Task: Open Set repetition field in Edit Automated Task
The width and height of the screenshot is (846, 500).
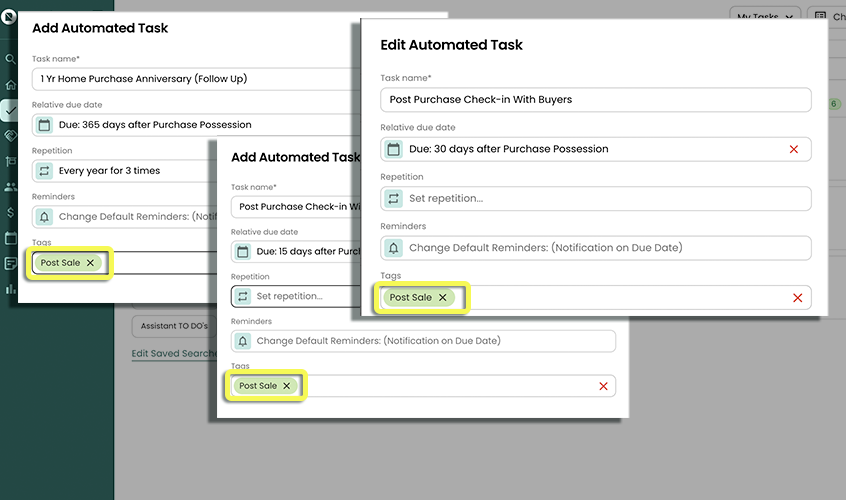Action: (600, 198)
